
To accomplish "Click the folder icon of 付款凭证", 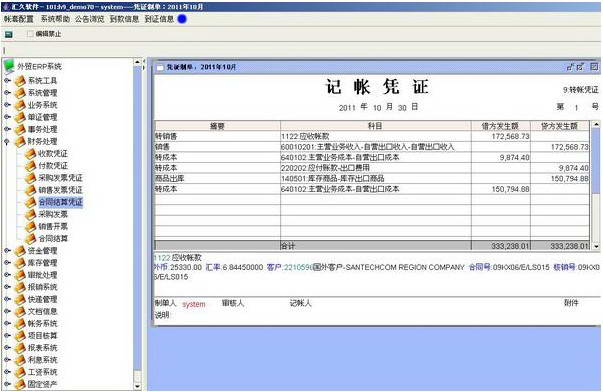I will 30,166.
